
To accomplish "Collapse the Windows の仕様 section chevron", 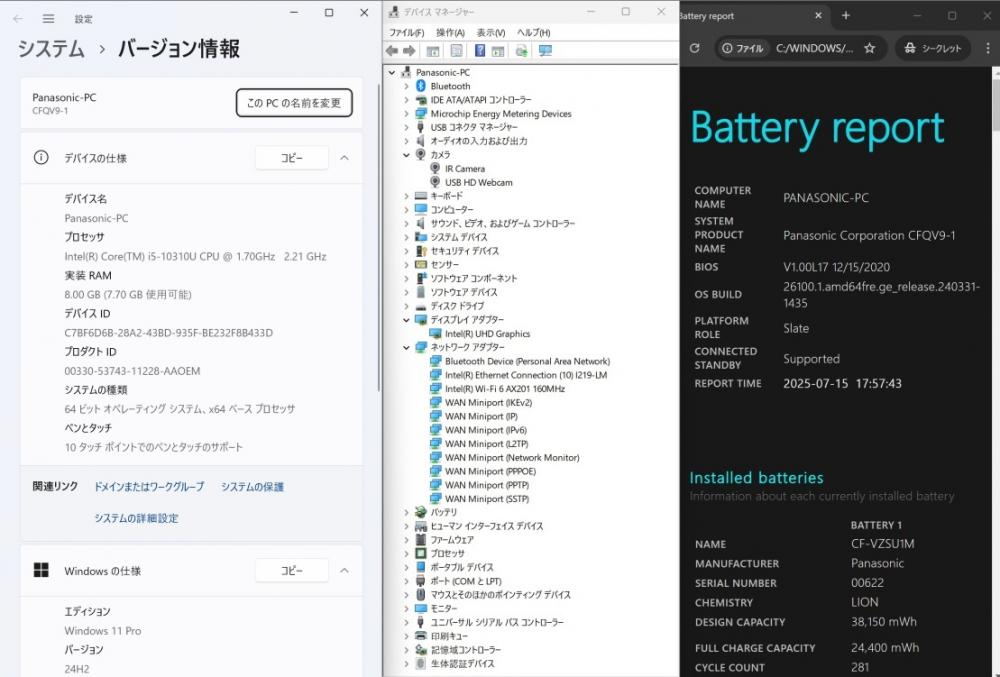I will [x=344, y=570].
